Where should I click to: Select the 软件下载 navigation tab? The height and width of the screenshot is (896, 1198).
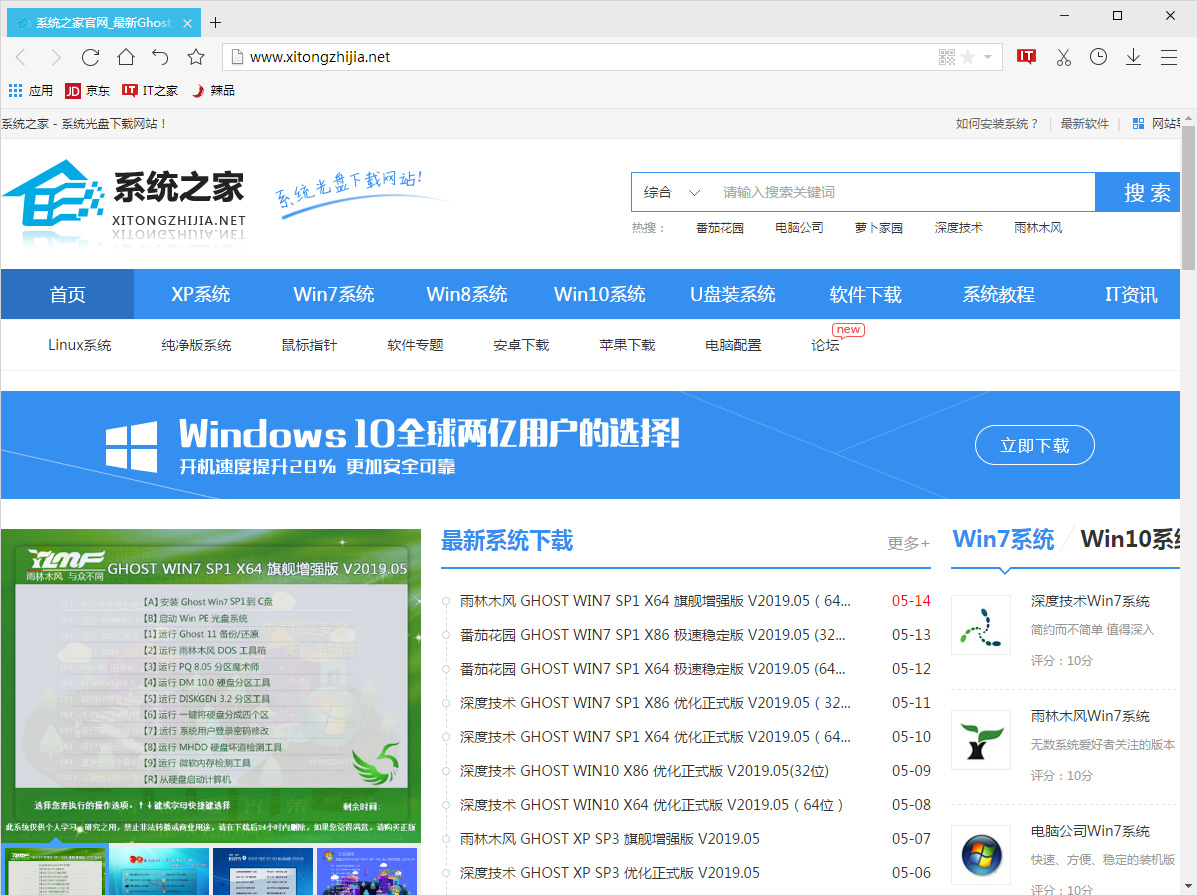(x=866, y=294)
